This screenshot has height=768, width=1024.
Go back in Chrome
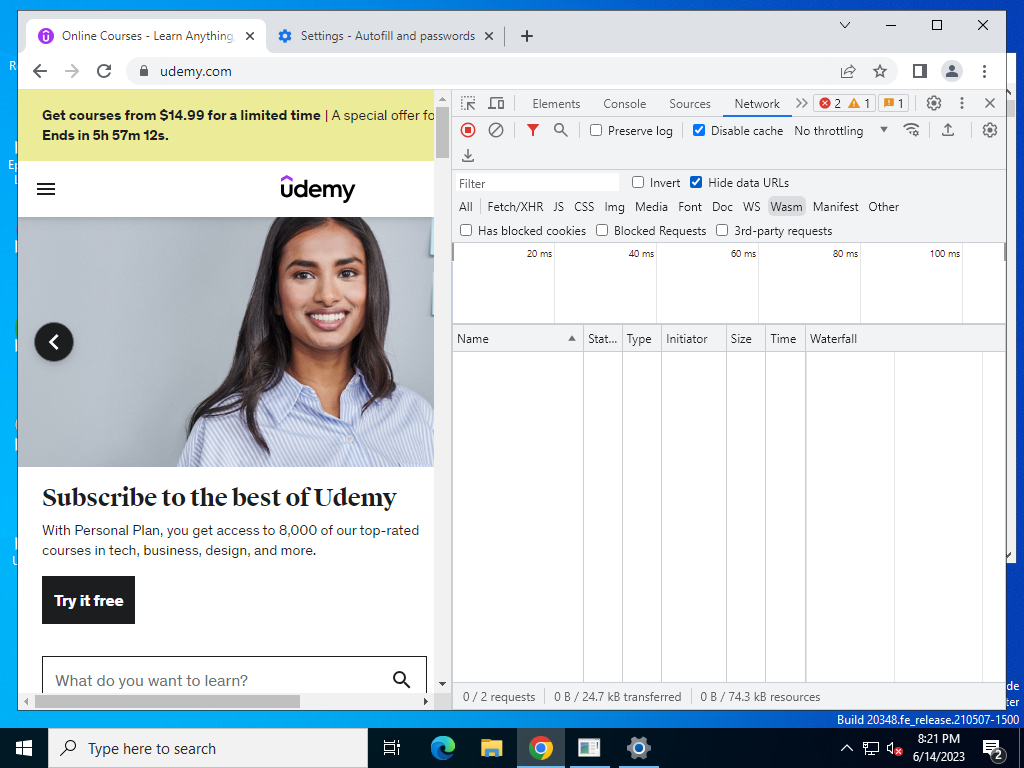tap(40, 71)
